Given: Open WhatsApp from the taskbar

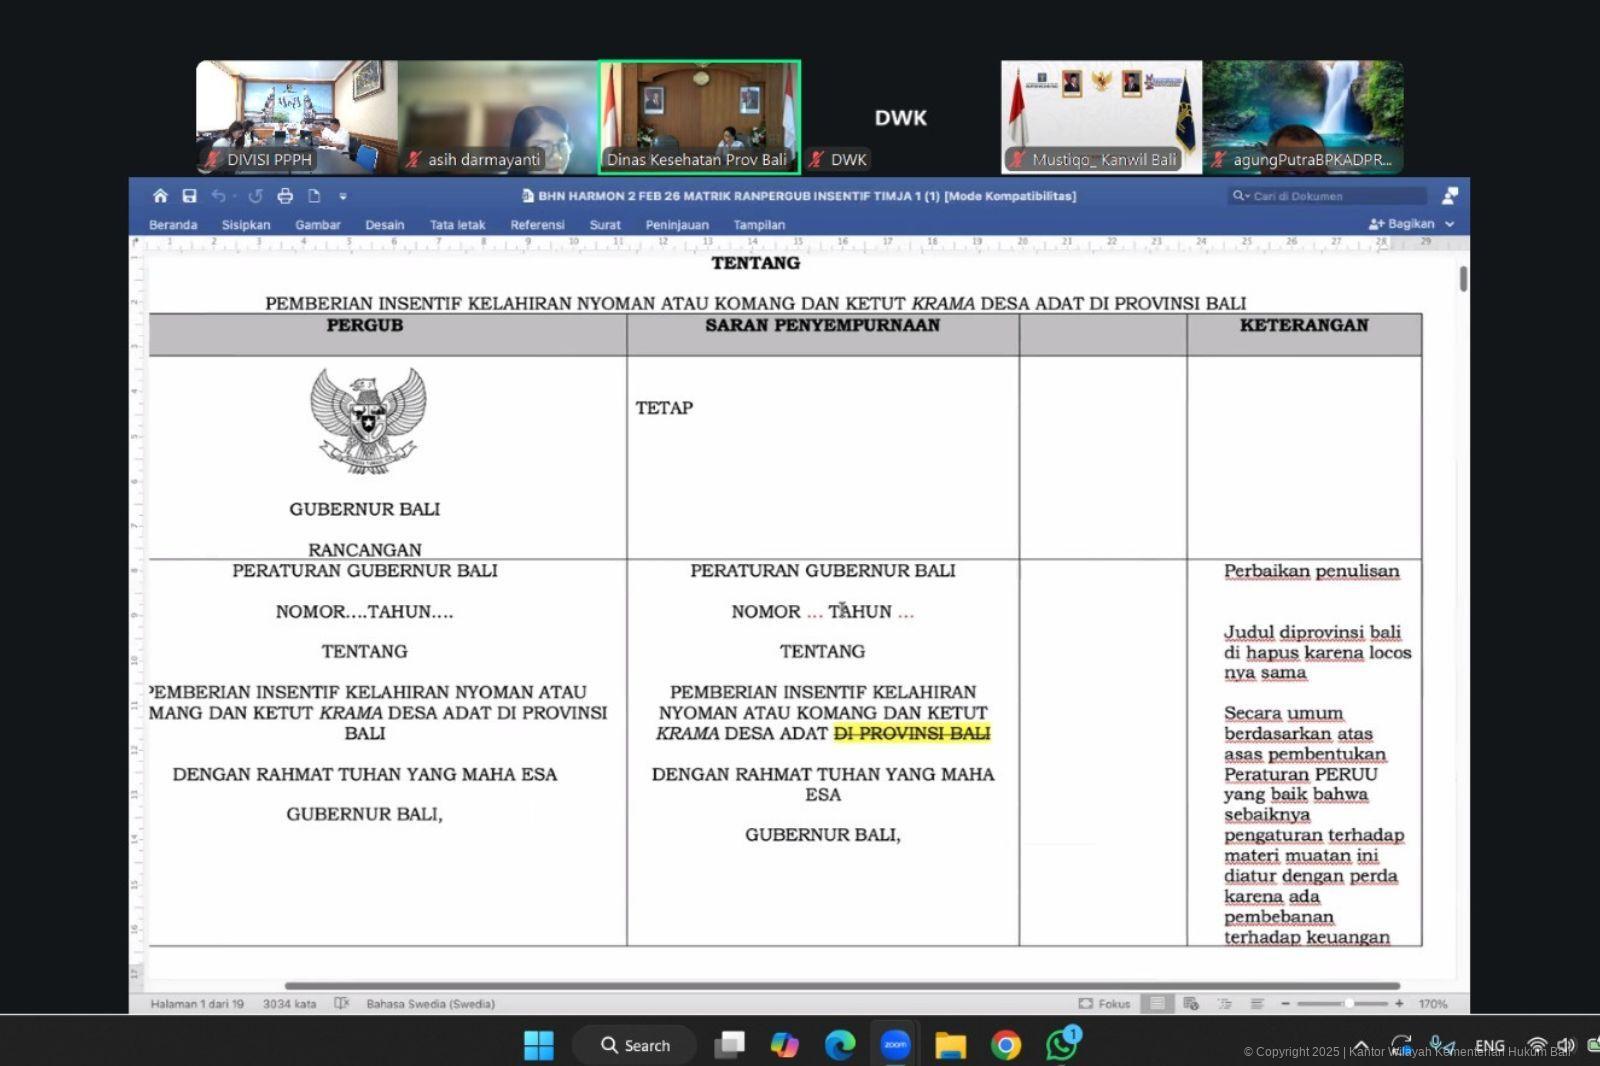Looking at the screenshot, I should point(1061,1045).
